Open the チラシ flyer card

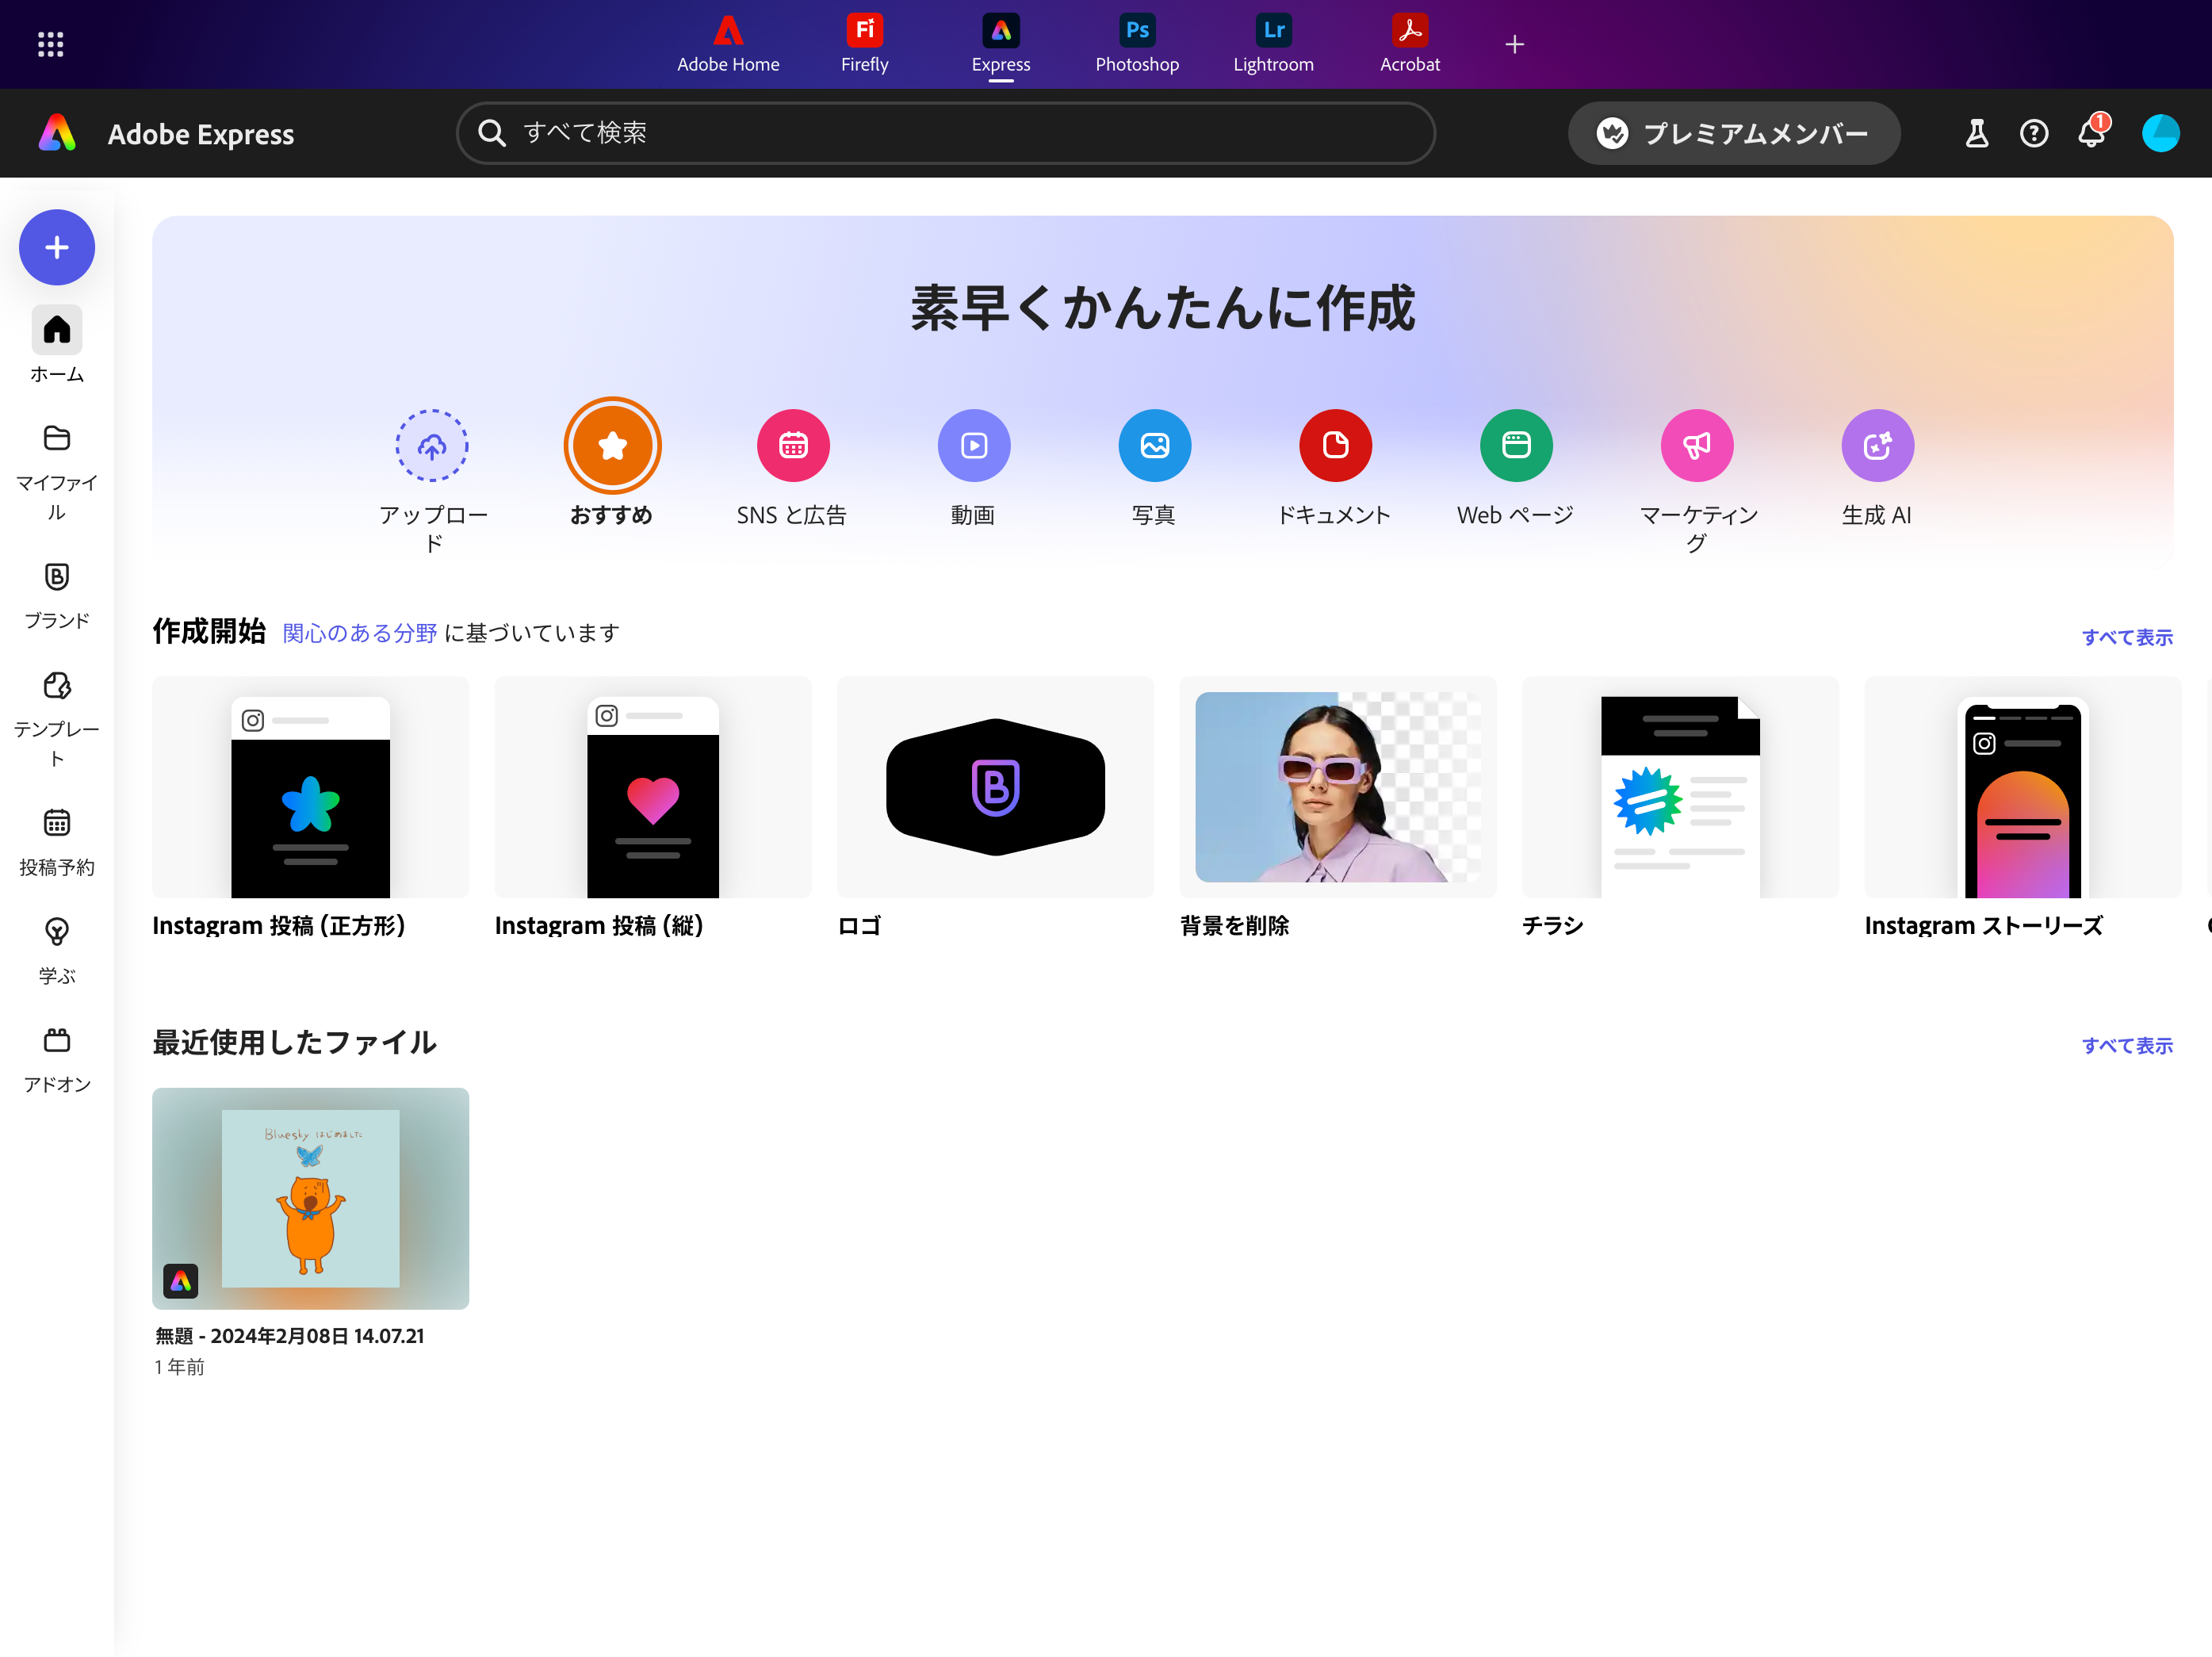(x=1680, y=787)
